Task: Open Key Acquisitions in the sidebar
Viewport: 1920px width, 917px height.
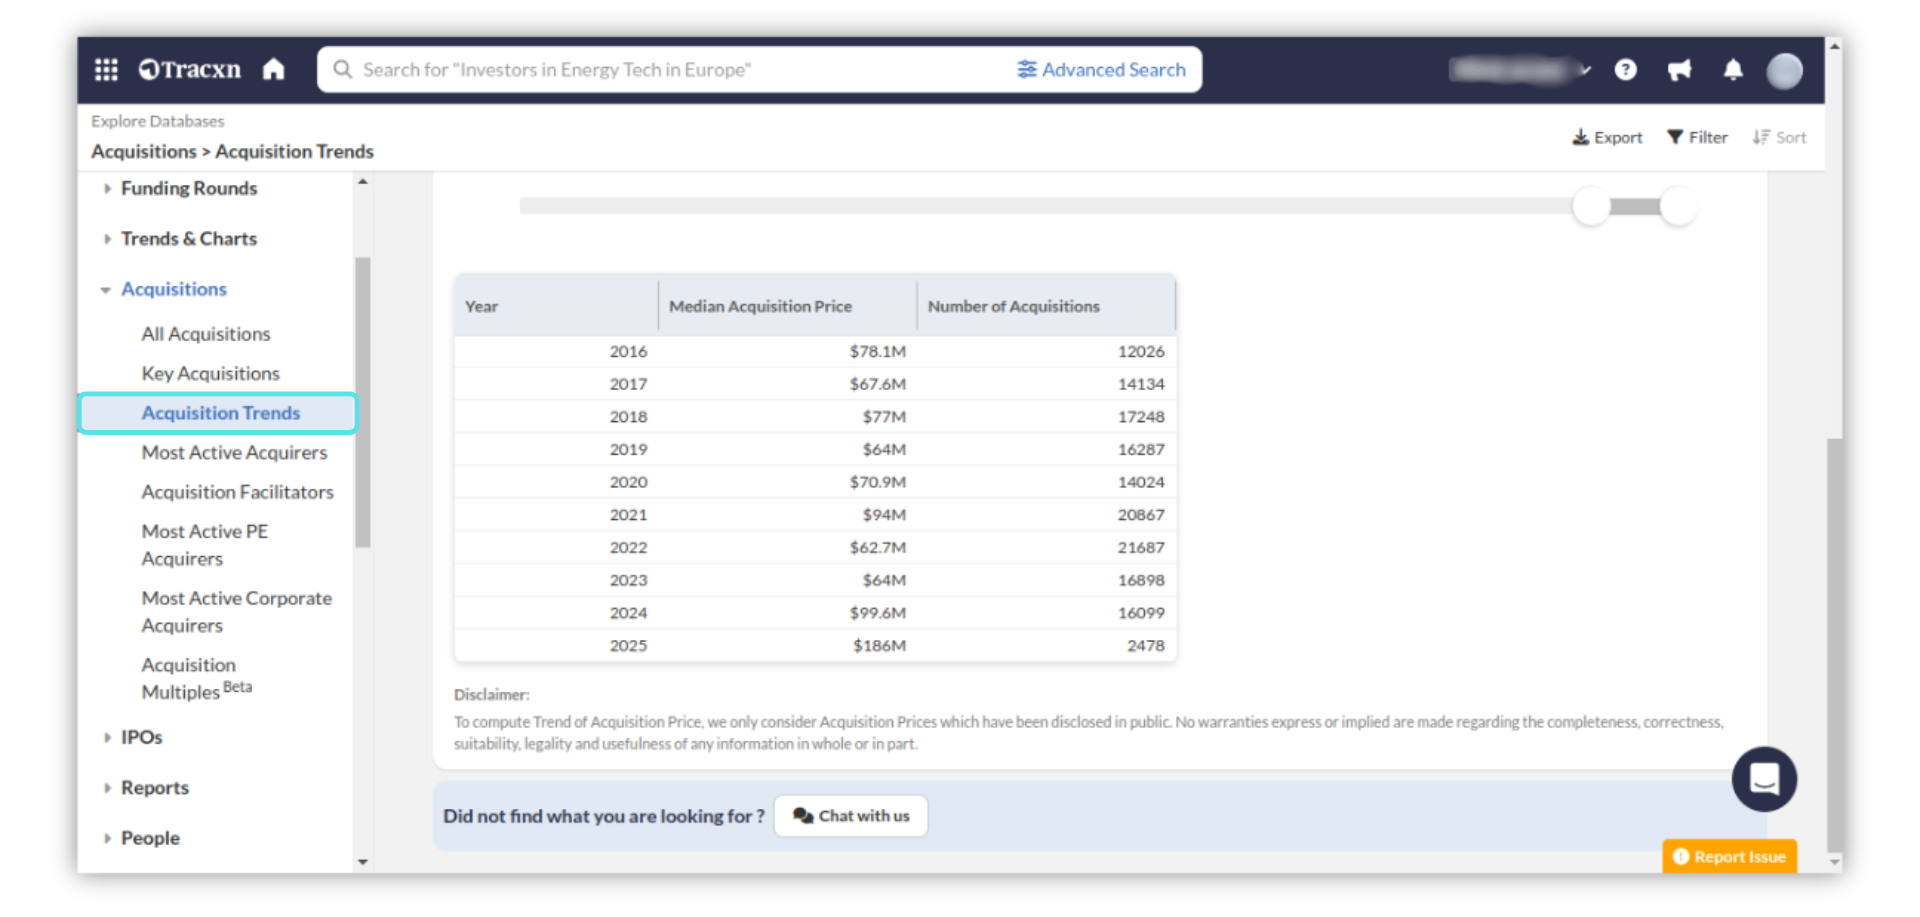Action: pyautogui.click(x=210, y=373)
